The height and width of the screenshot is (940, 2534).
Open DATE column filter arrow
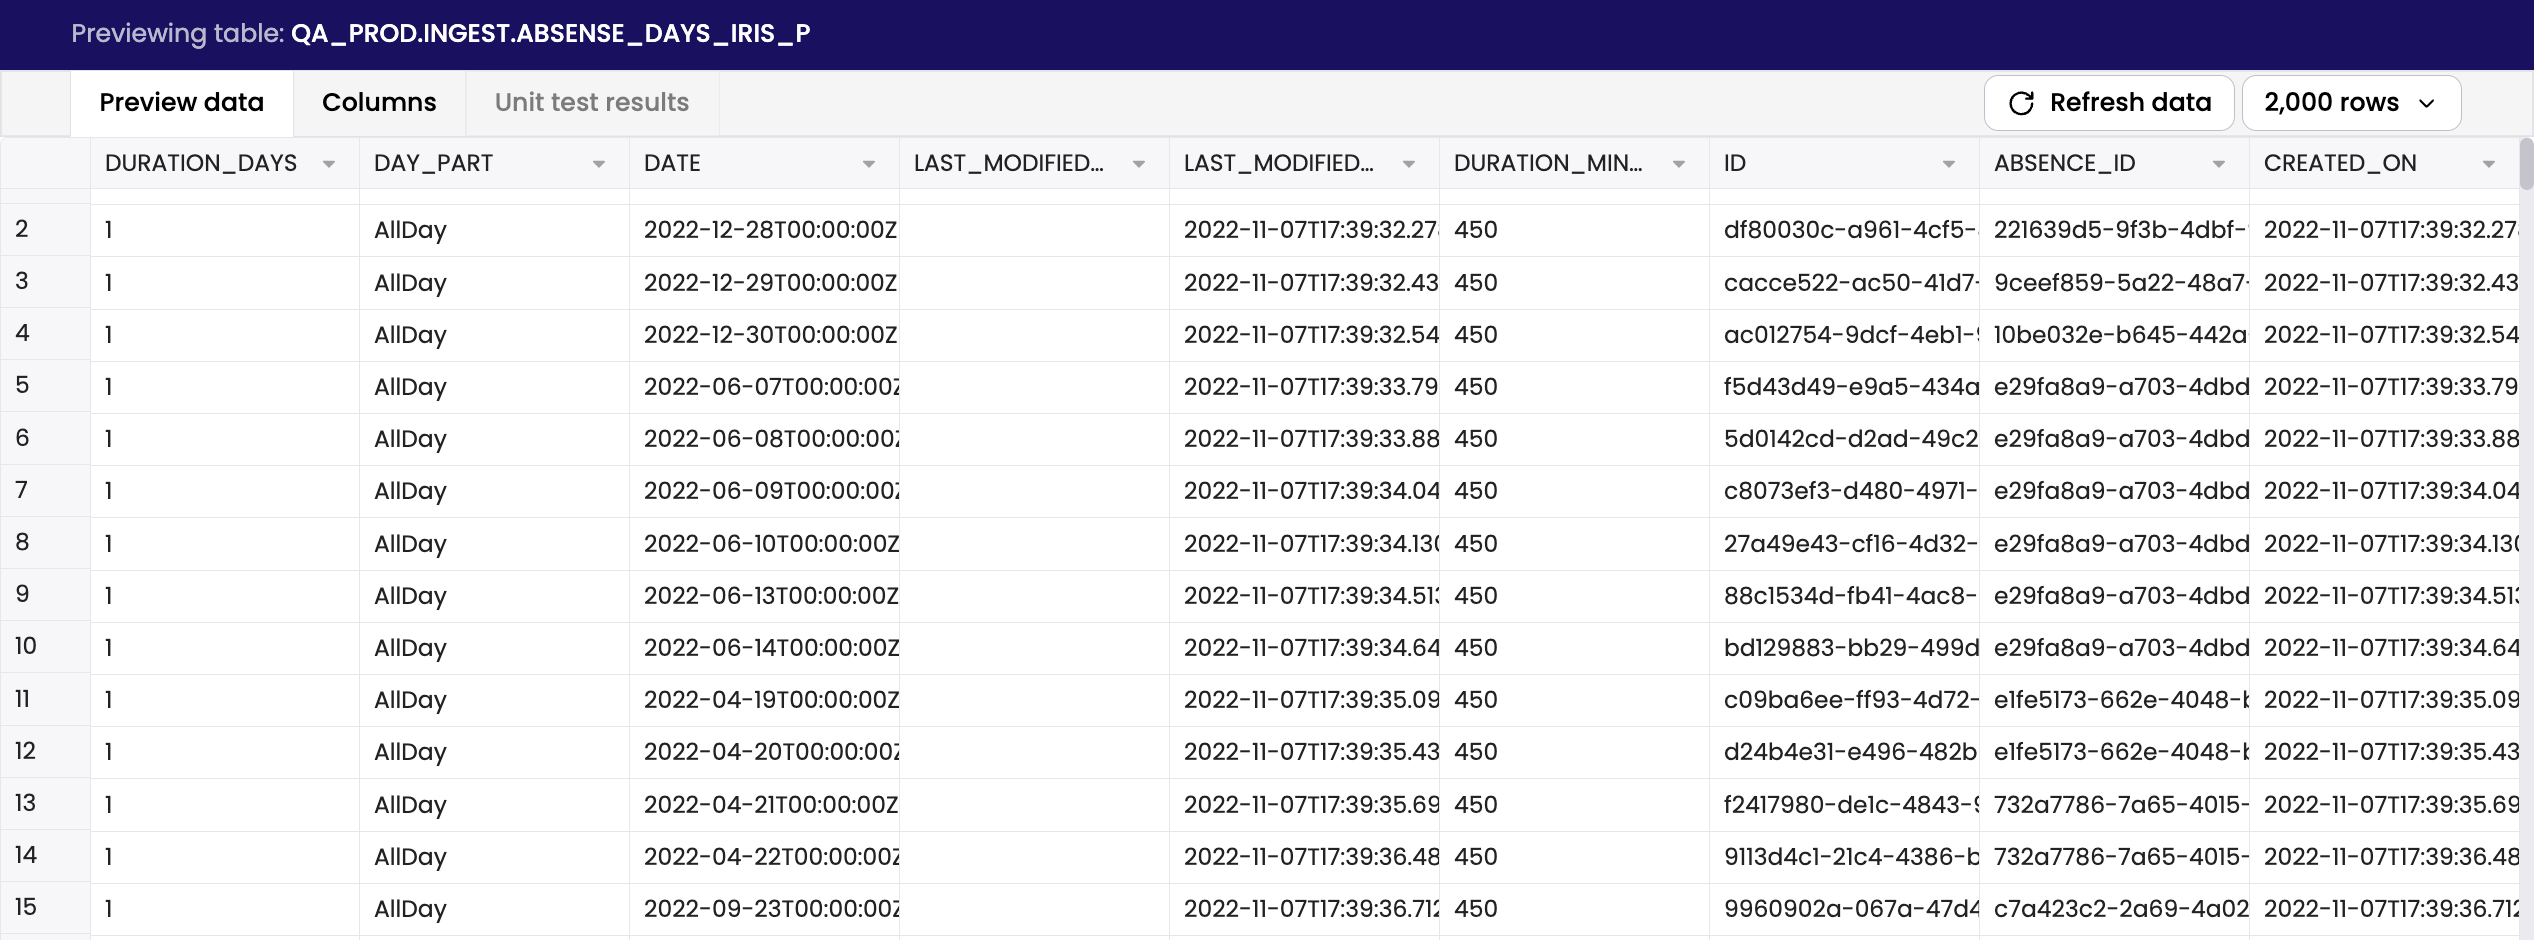[869, 164]
